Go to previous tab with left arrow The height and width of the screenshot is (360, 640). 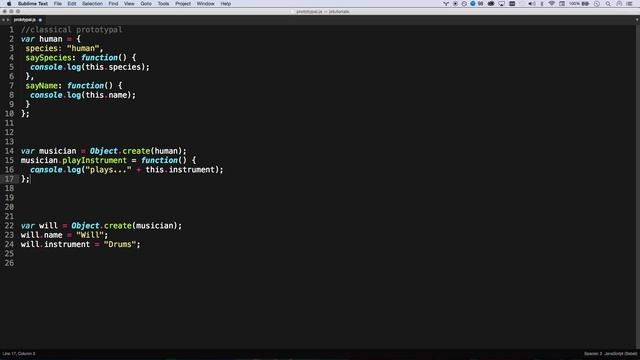[3, 20]
